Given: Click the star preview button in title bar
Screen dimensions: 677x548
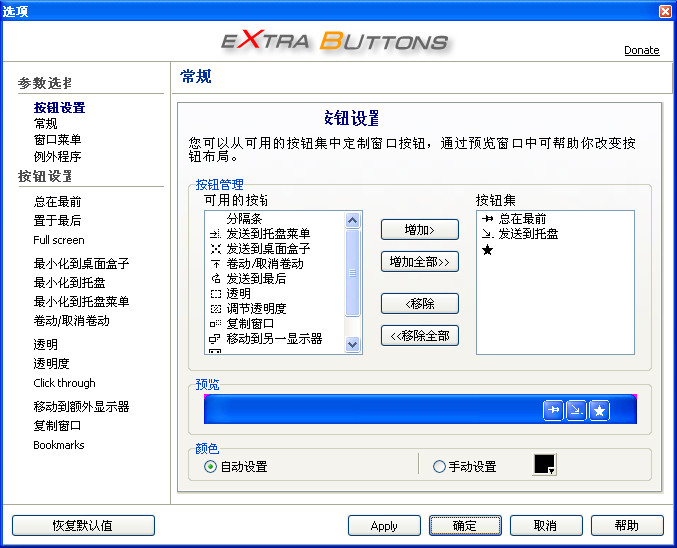Looking at the screenshot, I should click(599, 410).
